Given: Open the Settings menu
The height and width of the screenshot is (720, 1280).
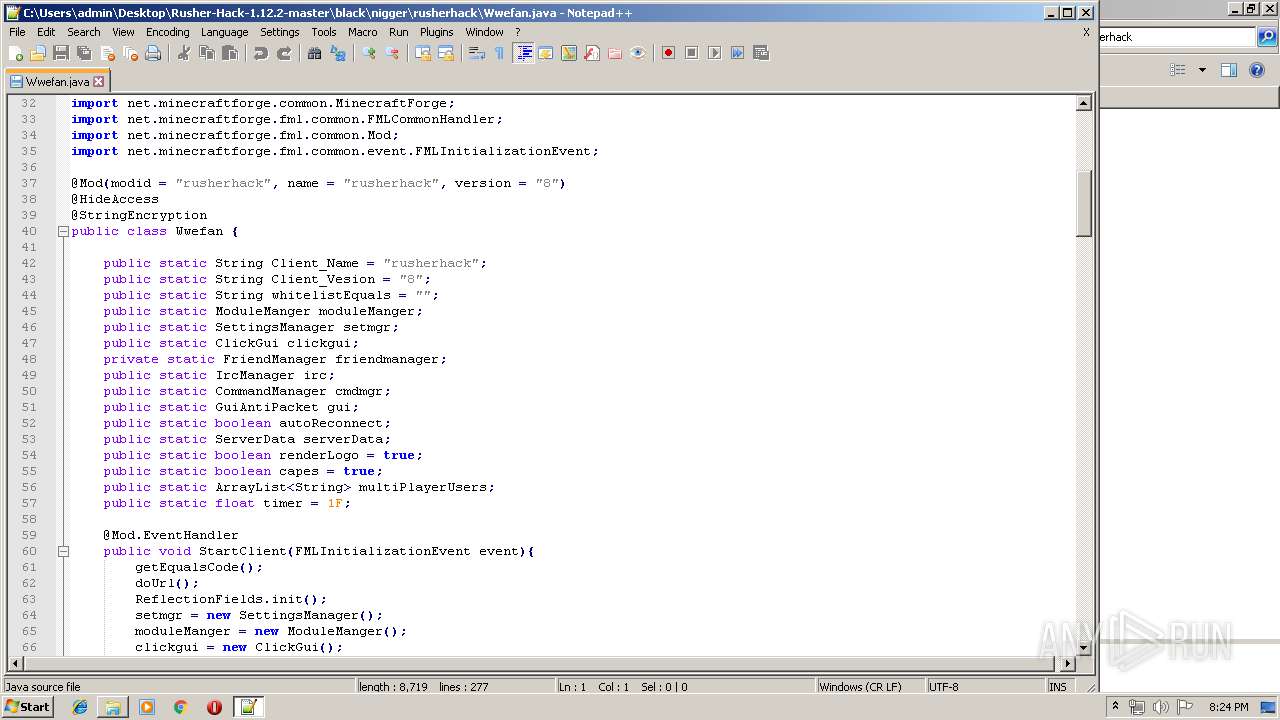Looking at the screenshot, I should (279, 32).
